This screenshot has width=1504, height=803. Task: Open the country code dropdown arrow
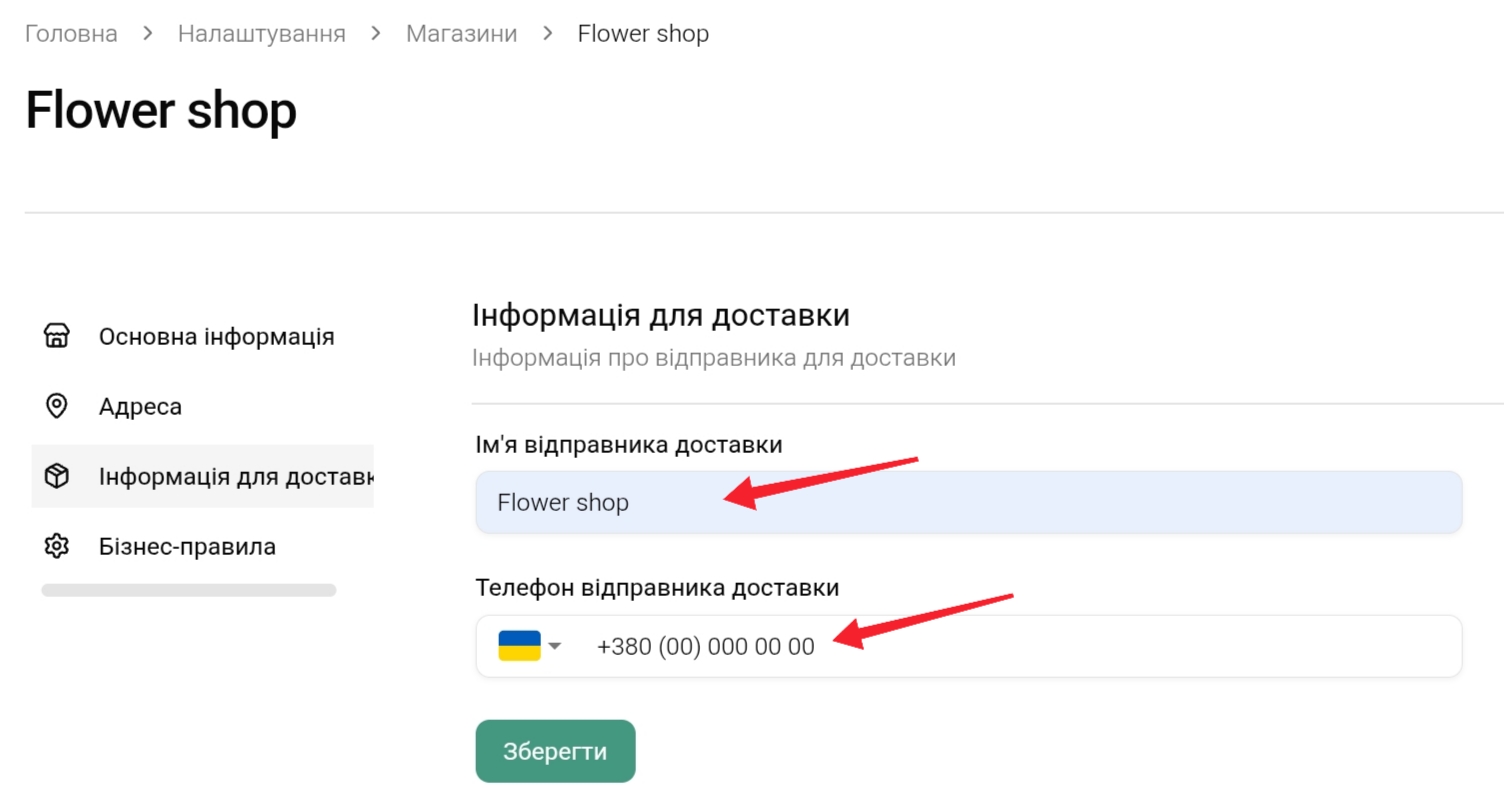tap(555, 646)
